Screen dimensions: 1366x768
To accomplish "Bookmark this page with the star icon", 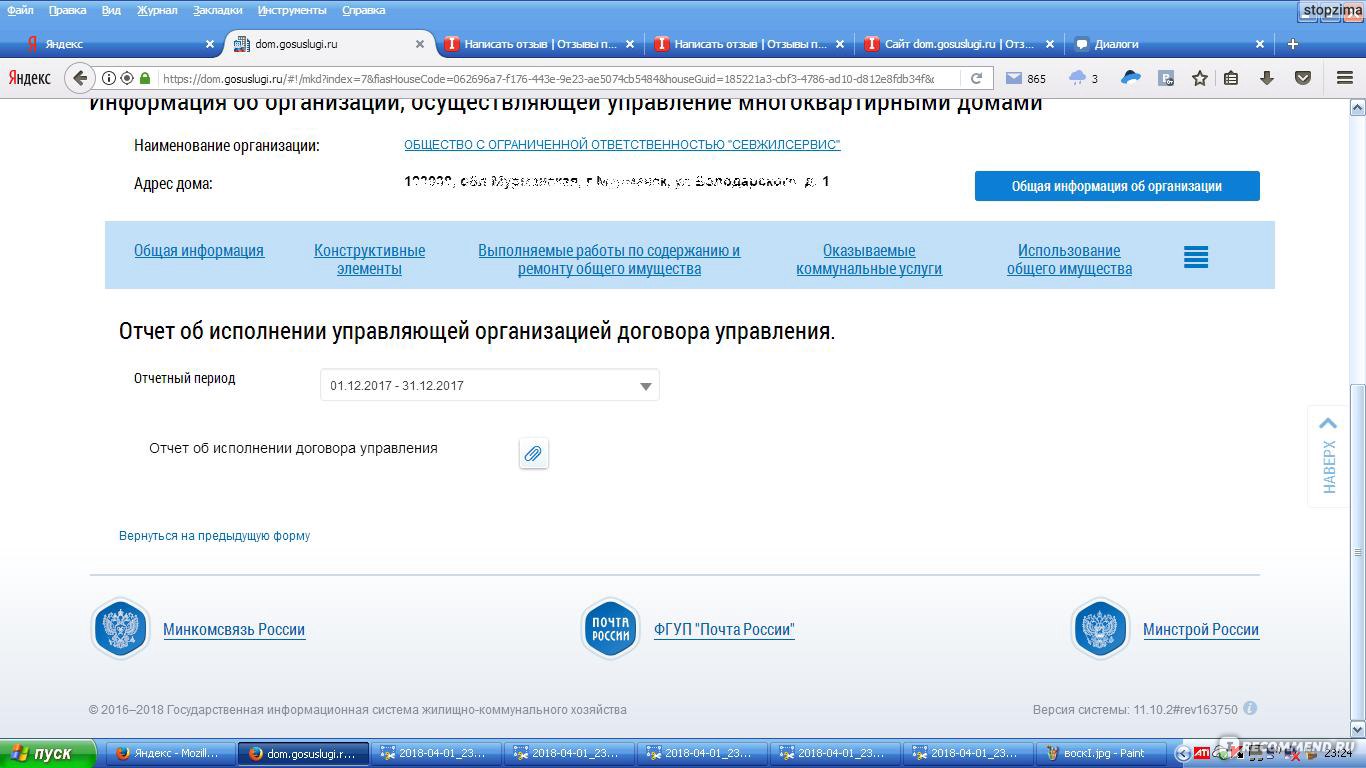I will pyautogui.click(x=1199, y=78).
